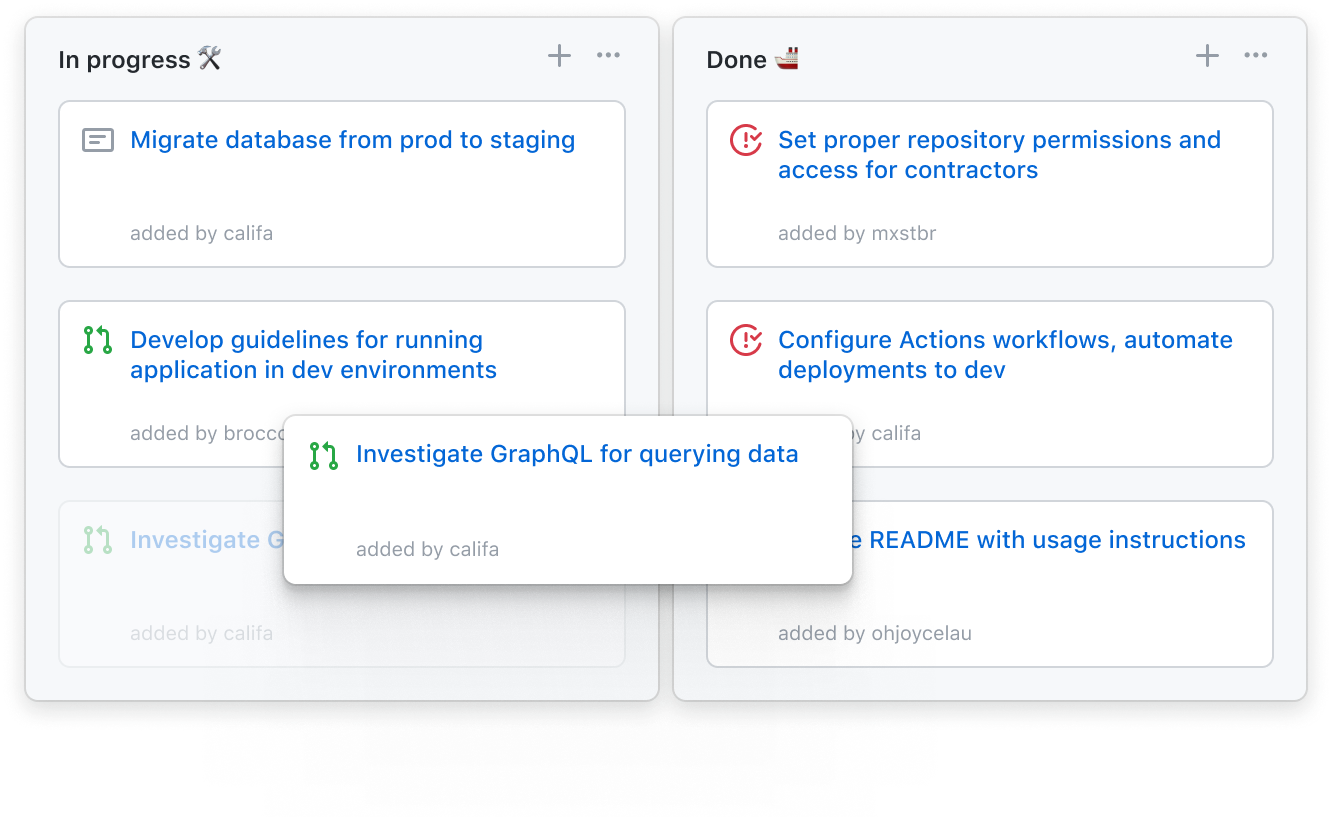1332x817 pixels.
Task: Click the In progress column heading
Action: [x=124, y=60]
